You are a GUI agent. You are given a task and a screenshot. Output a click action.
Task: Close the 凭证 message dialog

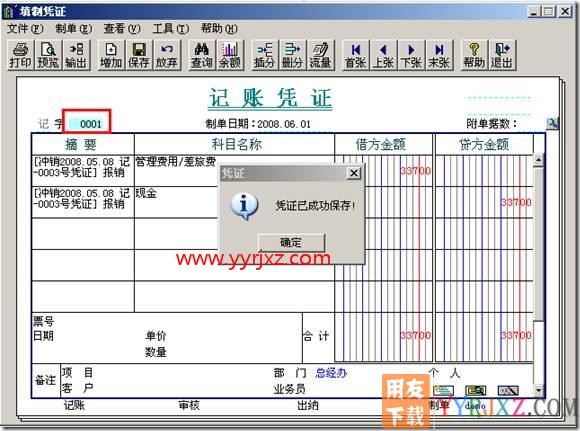(354, 173)
